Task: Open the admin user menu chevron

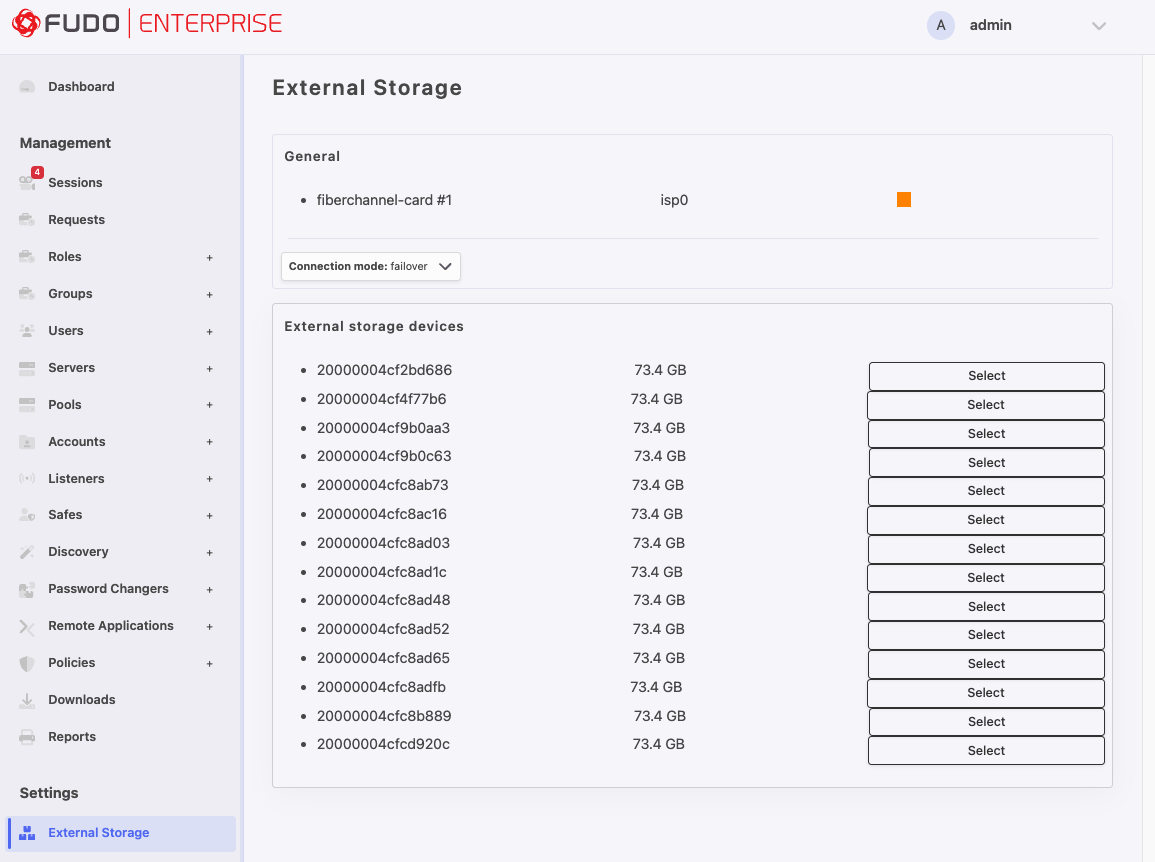Action: point(1098,26)
